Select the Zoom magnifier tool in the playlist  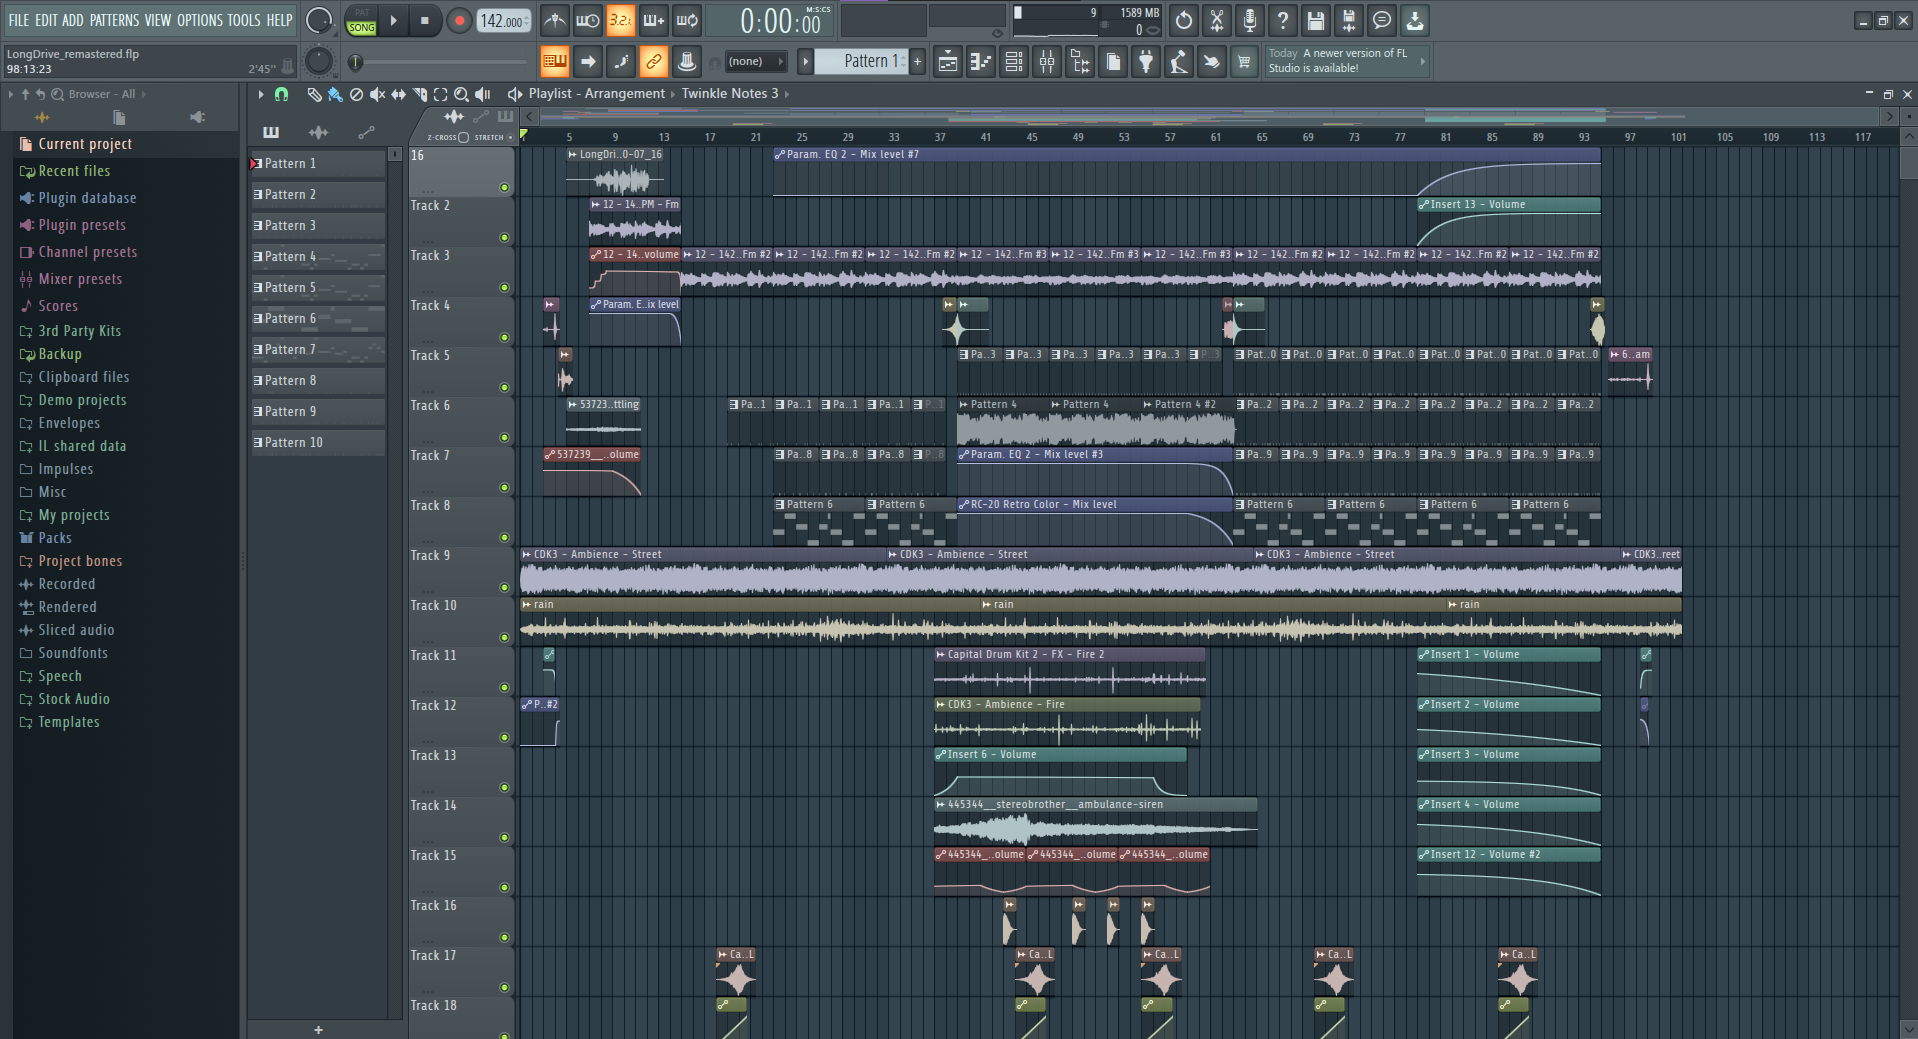coord(461,94)
